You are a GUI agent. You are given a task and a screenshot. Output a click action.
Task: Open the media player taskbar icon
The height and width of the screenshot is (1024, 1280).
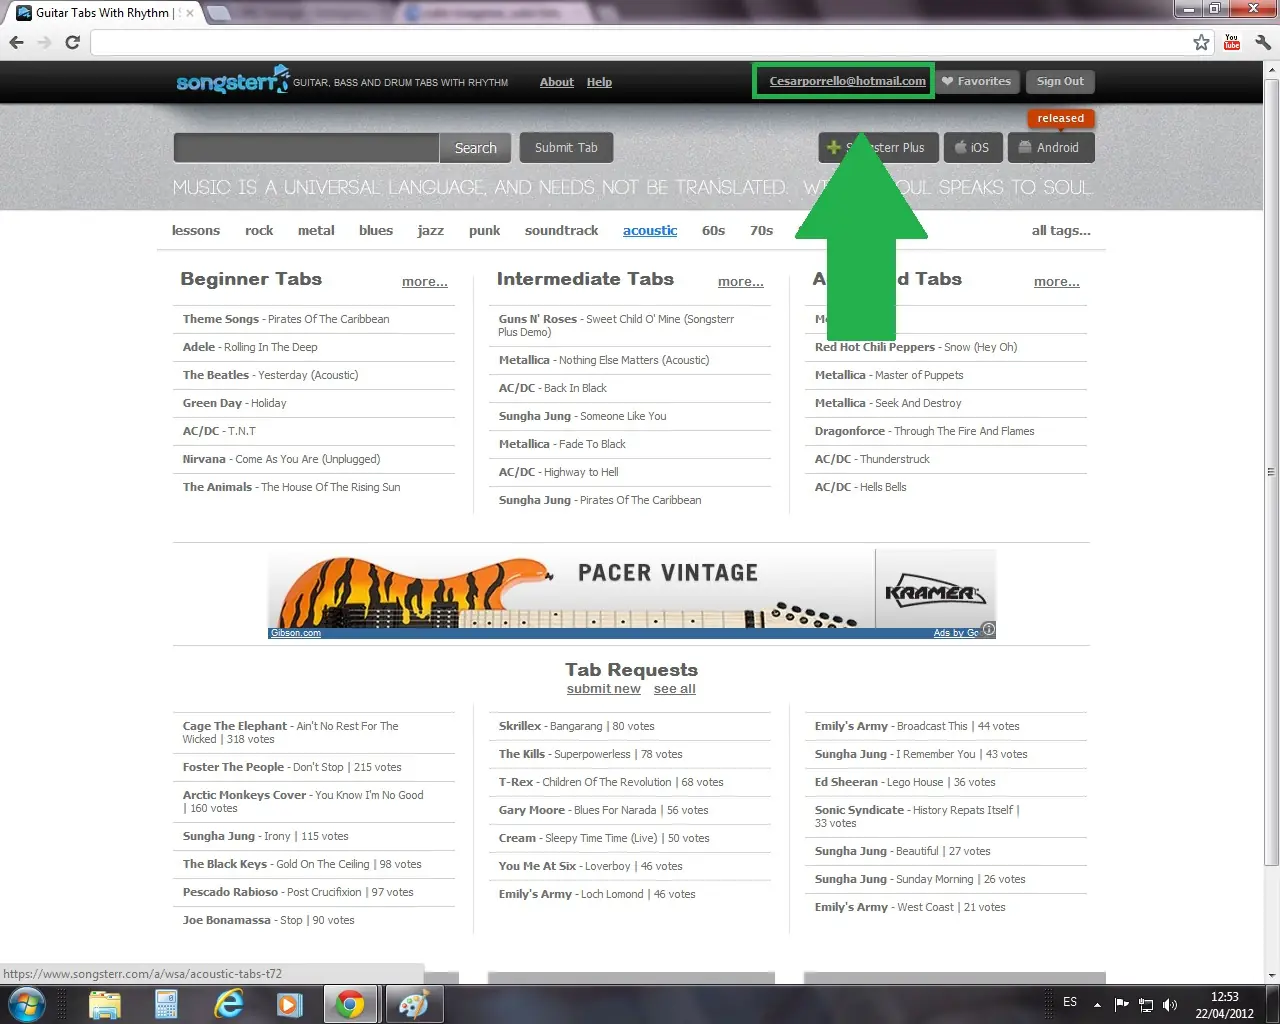pyautogui.click(x=289, y=1004)
